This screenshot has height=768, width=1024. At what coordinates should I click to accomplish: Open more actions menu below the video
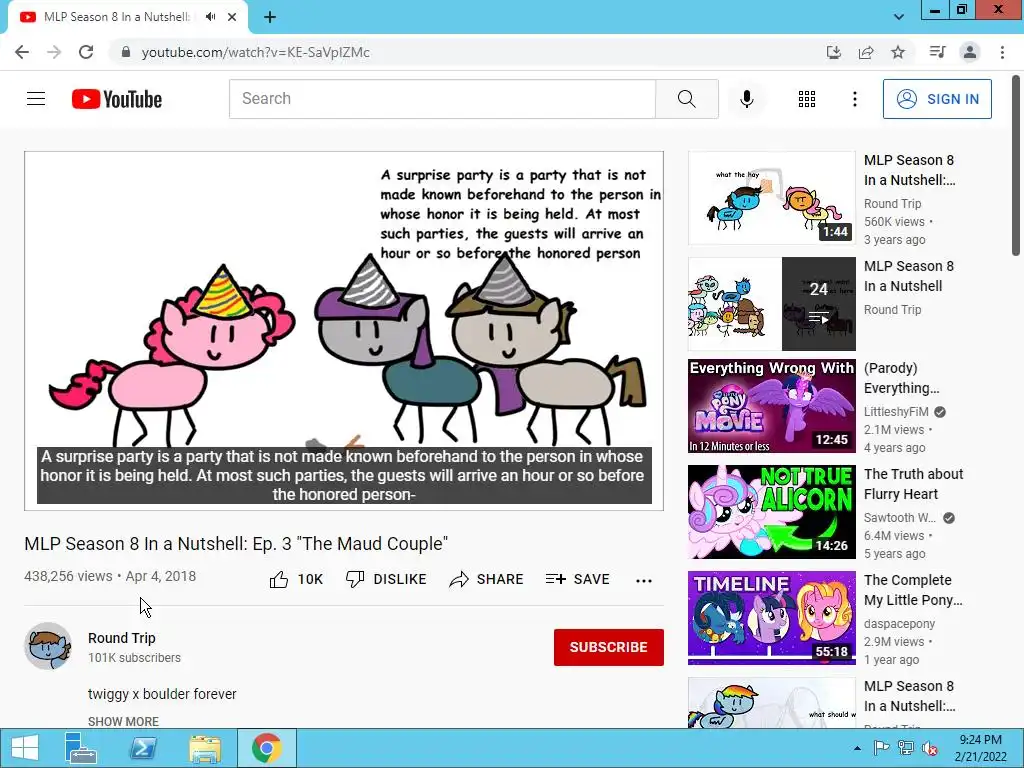[643, 580]
